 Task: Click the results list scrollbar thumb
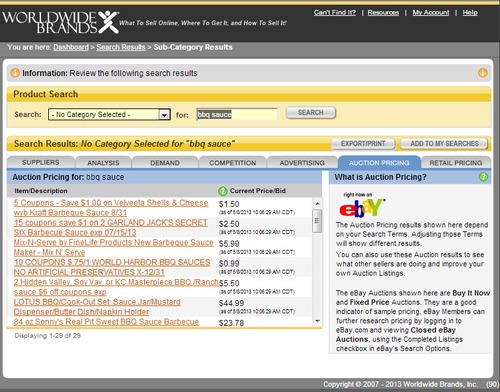[317, 221]
